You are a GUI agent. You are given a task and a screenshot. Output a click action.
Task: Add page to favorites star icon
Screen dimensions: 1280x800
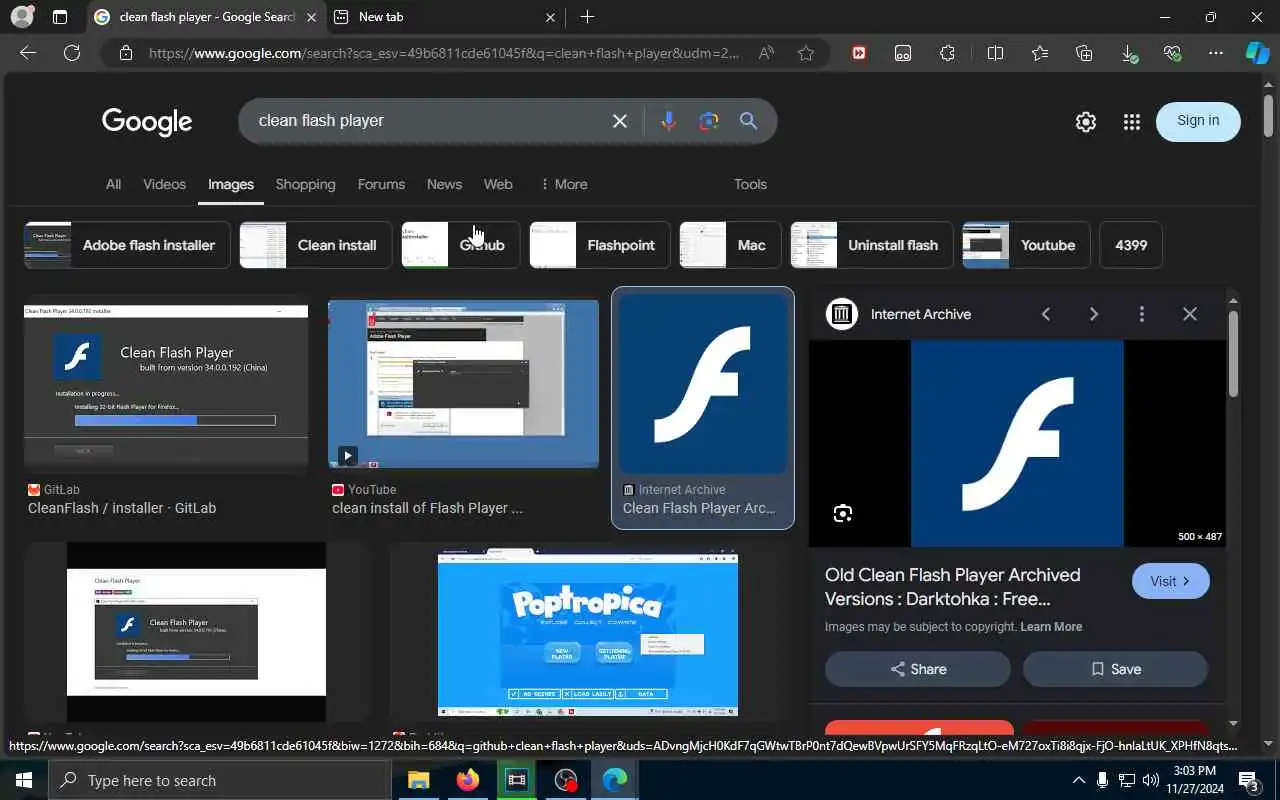click(806, 53)
